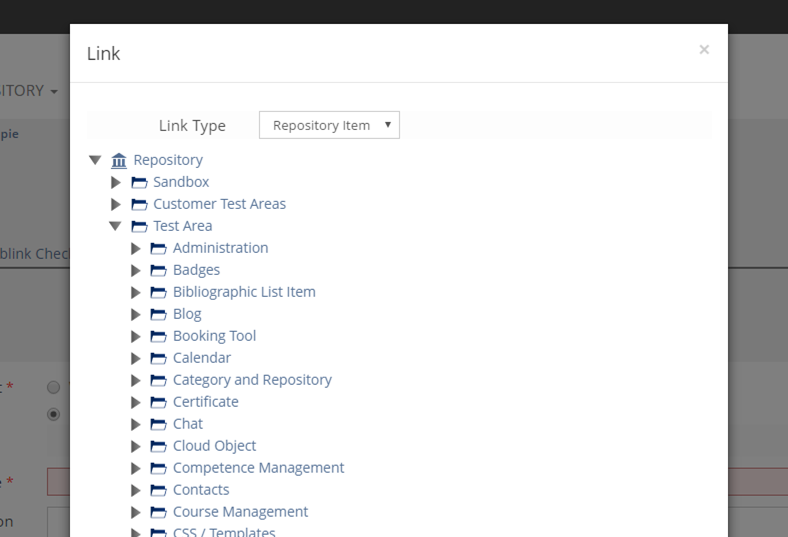Click the Repository building icon
Screen dimensions: 788x537
(119, 160)
